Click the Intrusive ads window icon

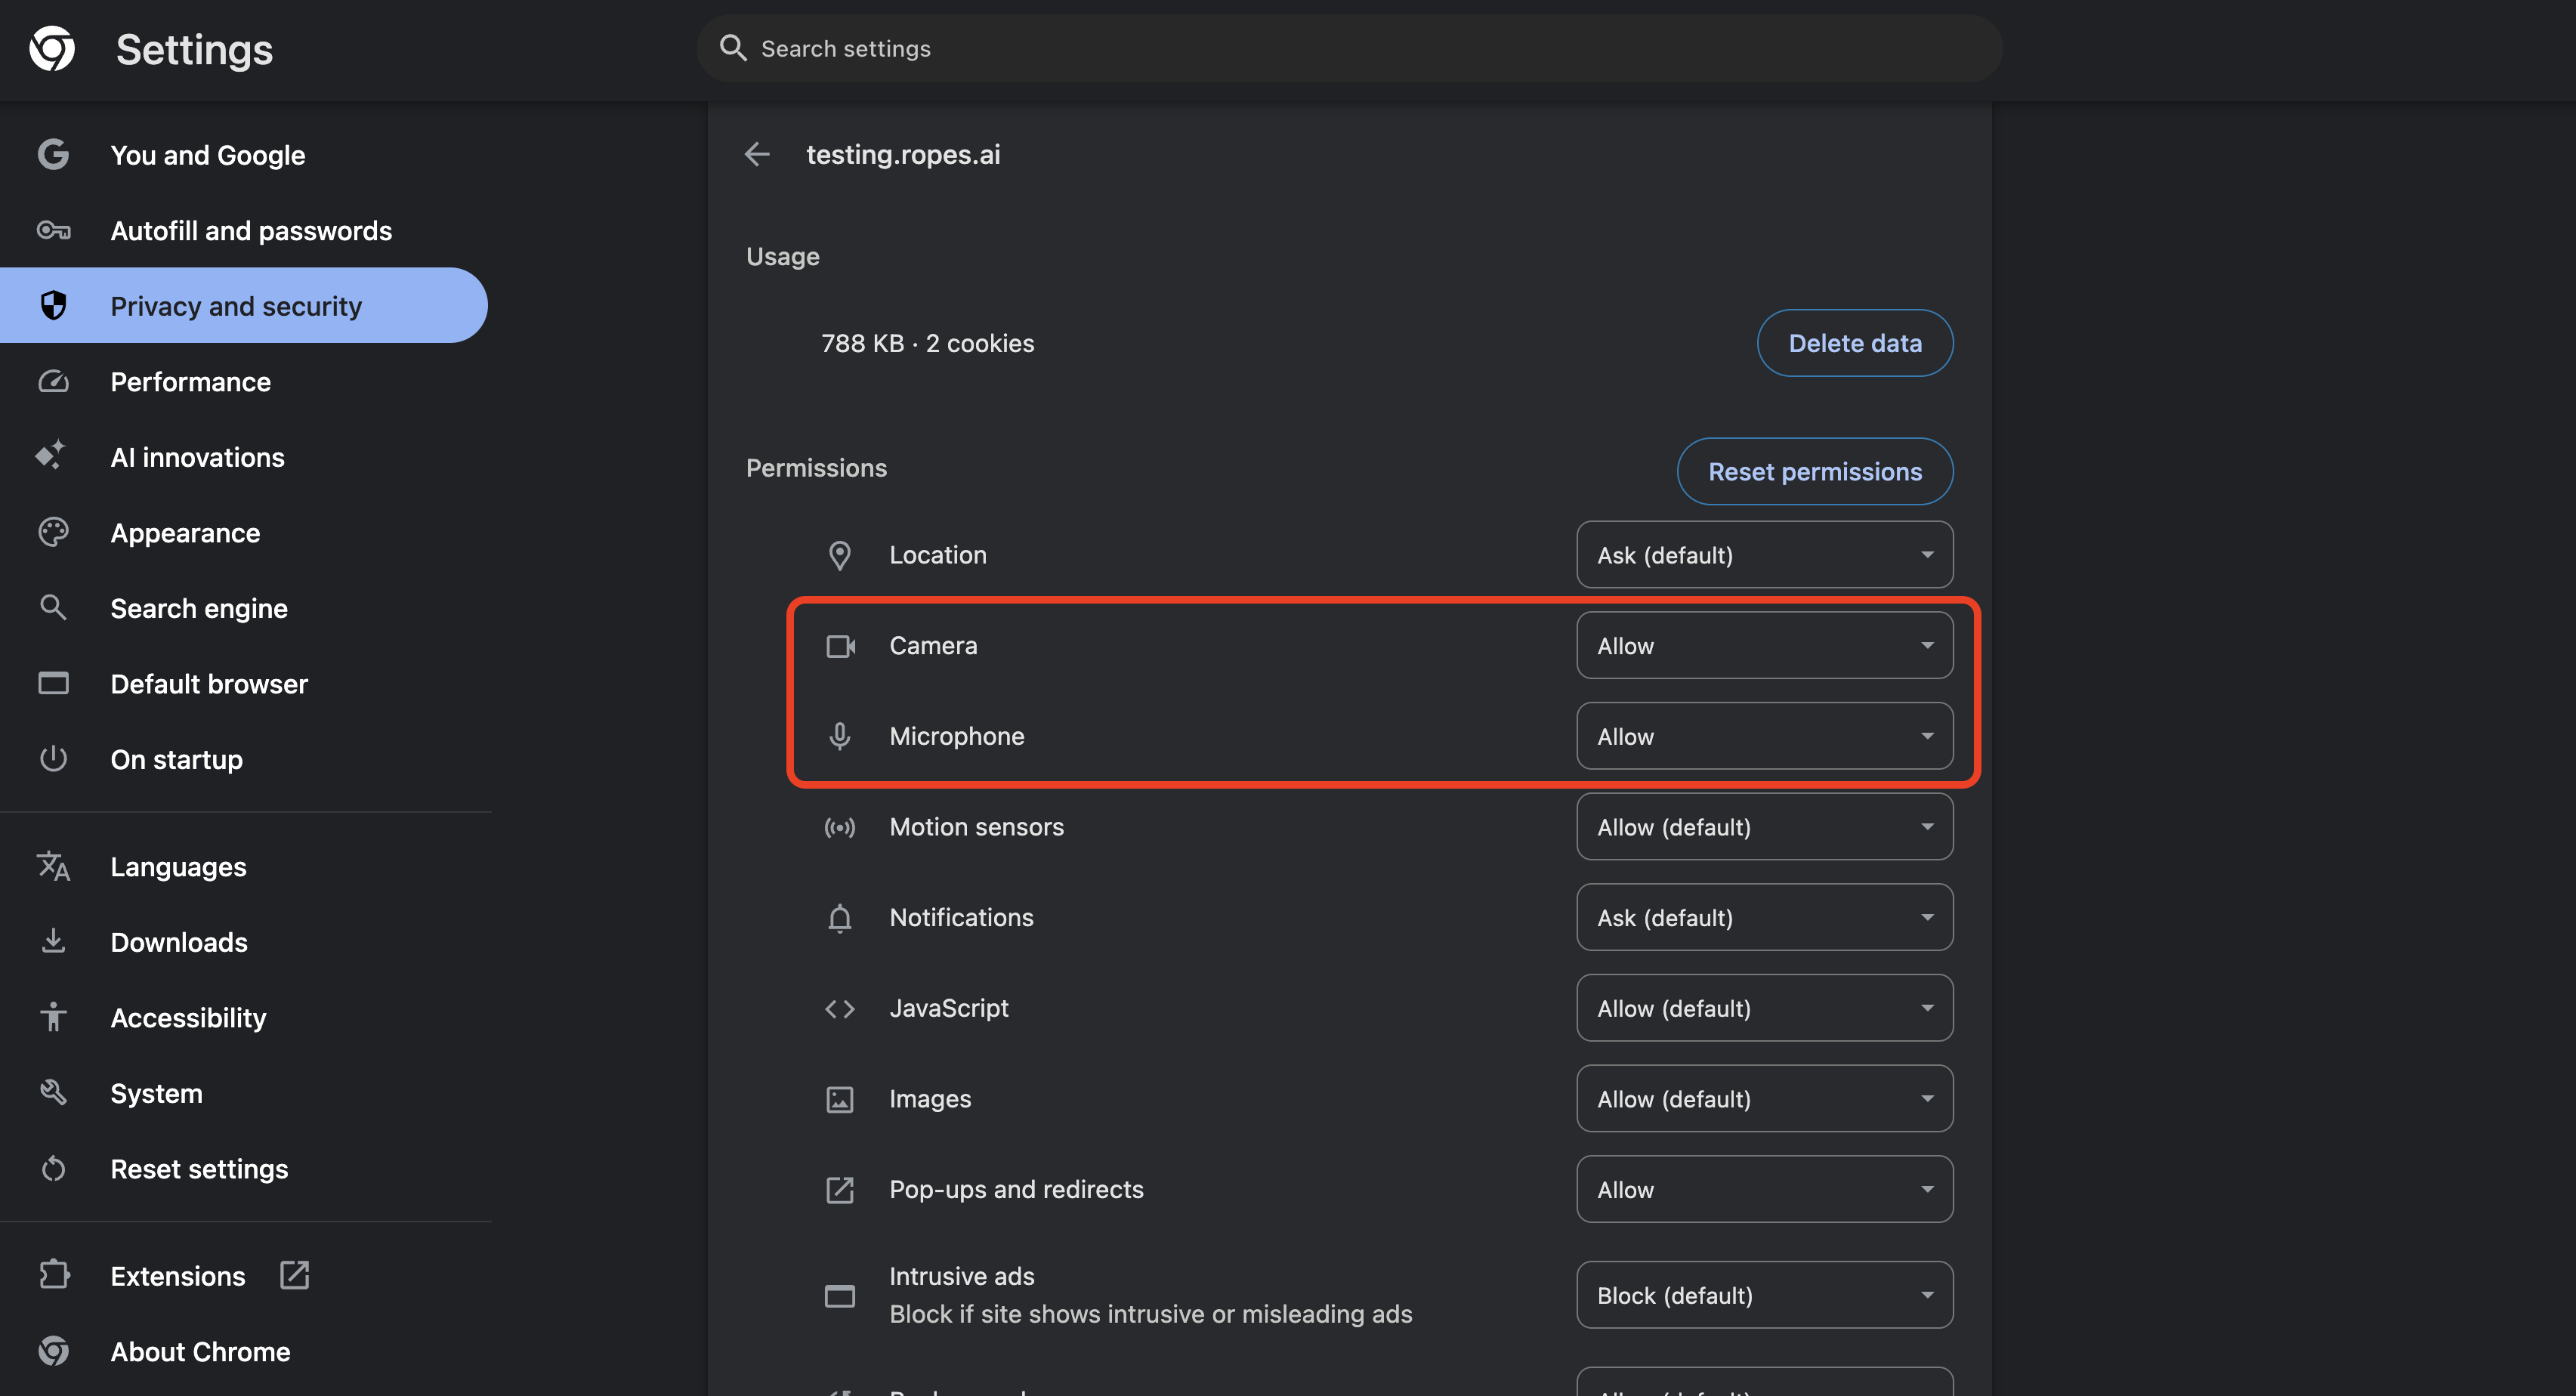tap(840, 1295)
